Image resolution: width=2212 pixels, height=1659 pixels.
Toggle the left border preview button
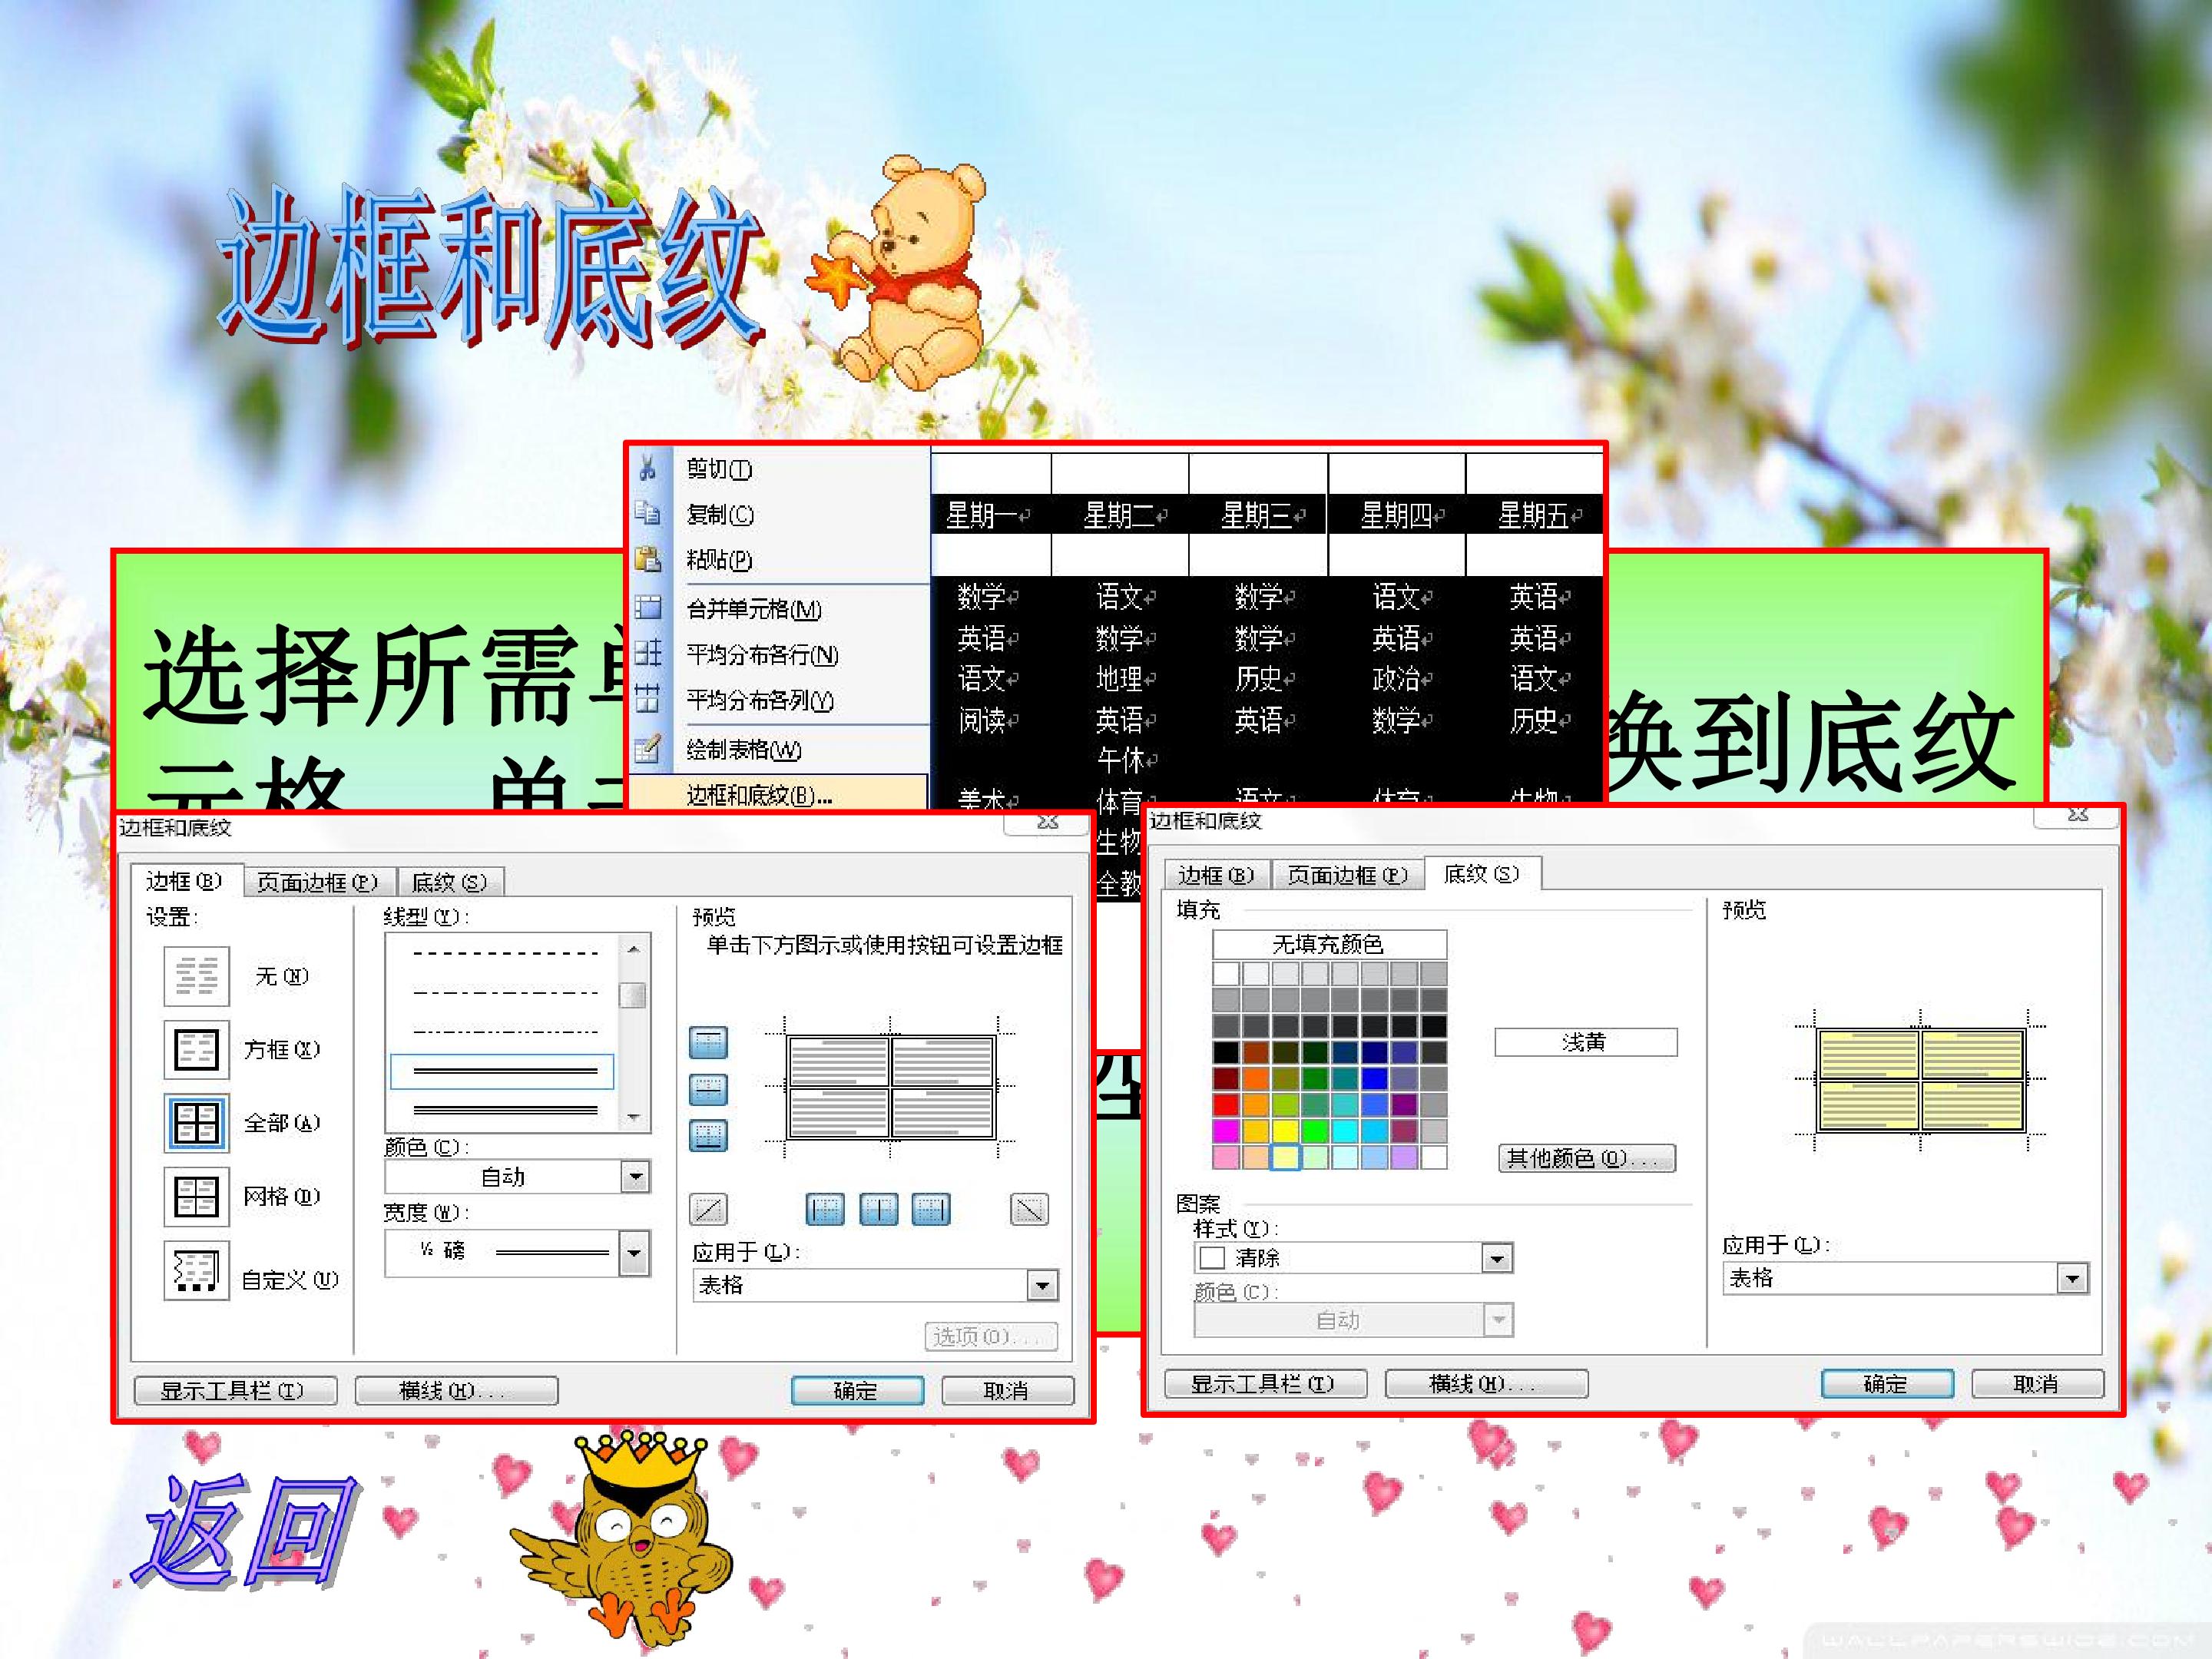point(825,1210)
